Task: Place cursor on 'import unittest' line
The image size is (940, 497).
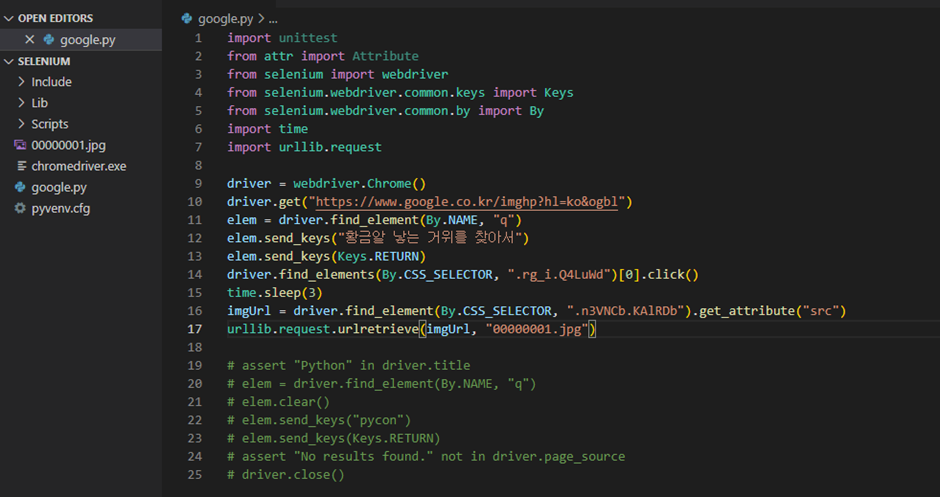Action: (x=282, y=38)
